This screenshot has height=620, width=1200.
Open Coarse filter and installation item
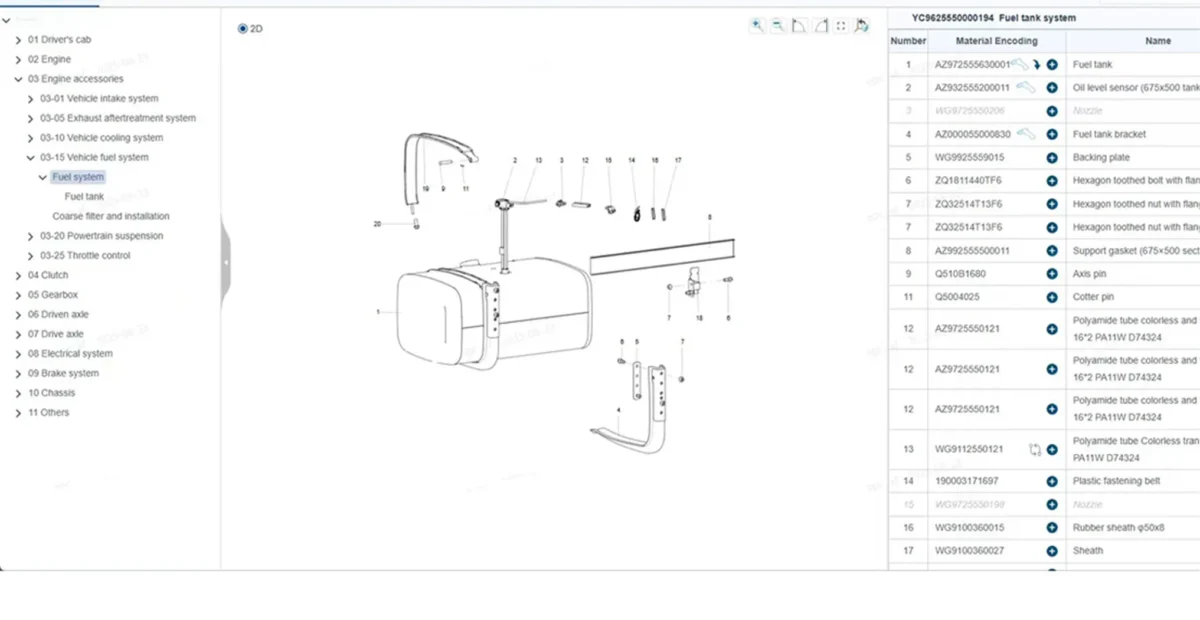coord(111,216)
